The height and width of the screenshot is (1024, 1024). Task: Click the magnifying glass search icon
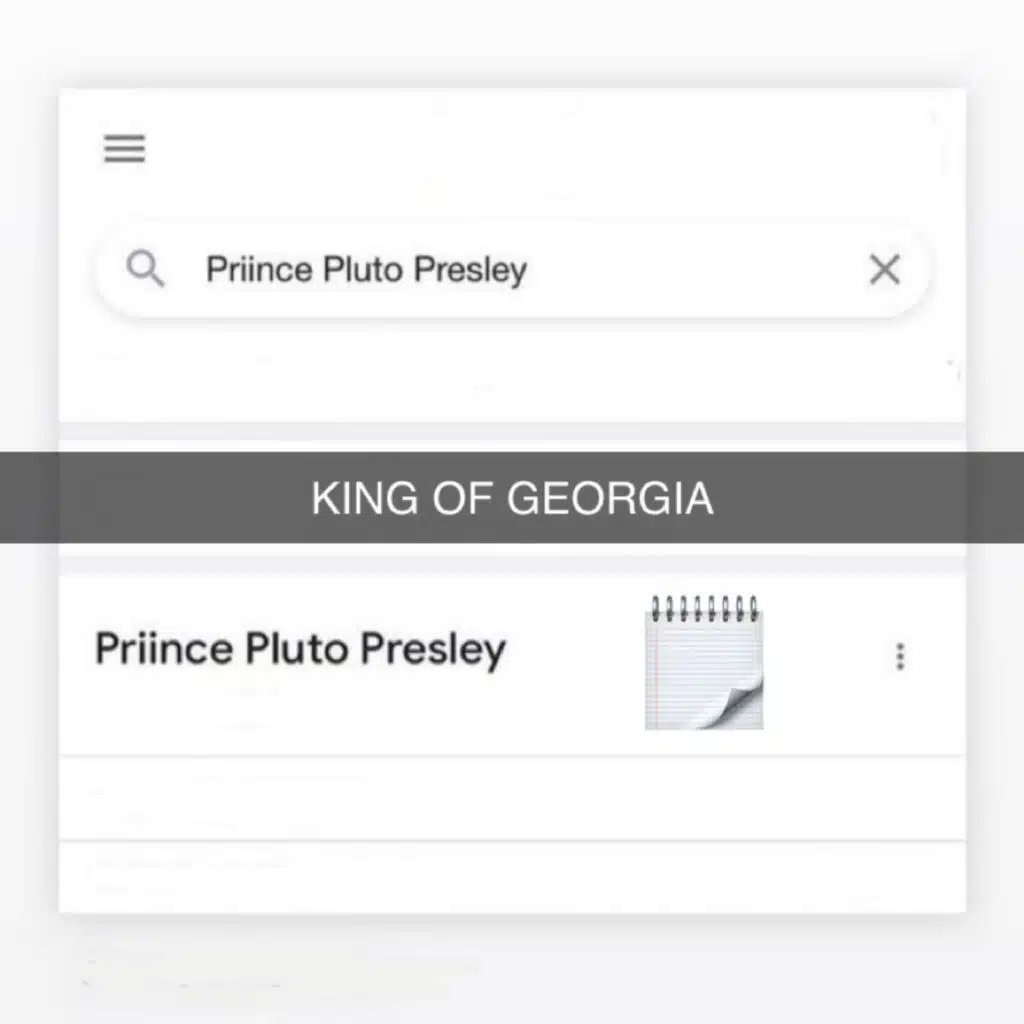point(146,269)
